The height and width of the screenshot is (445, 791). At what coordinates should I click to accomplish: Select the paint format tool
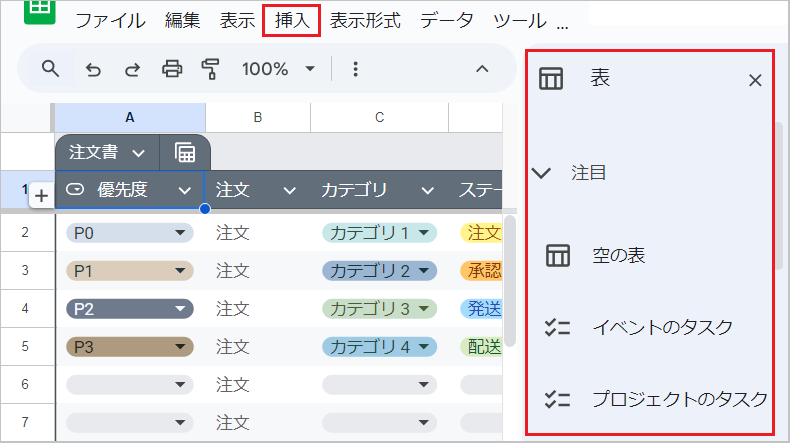click(x=210, y=69)
